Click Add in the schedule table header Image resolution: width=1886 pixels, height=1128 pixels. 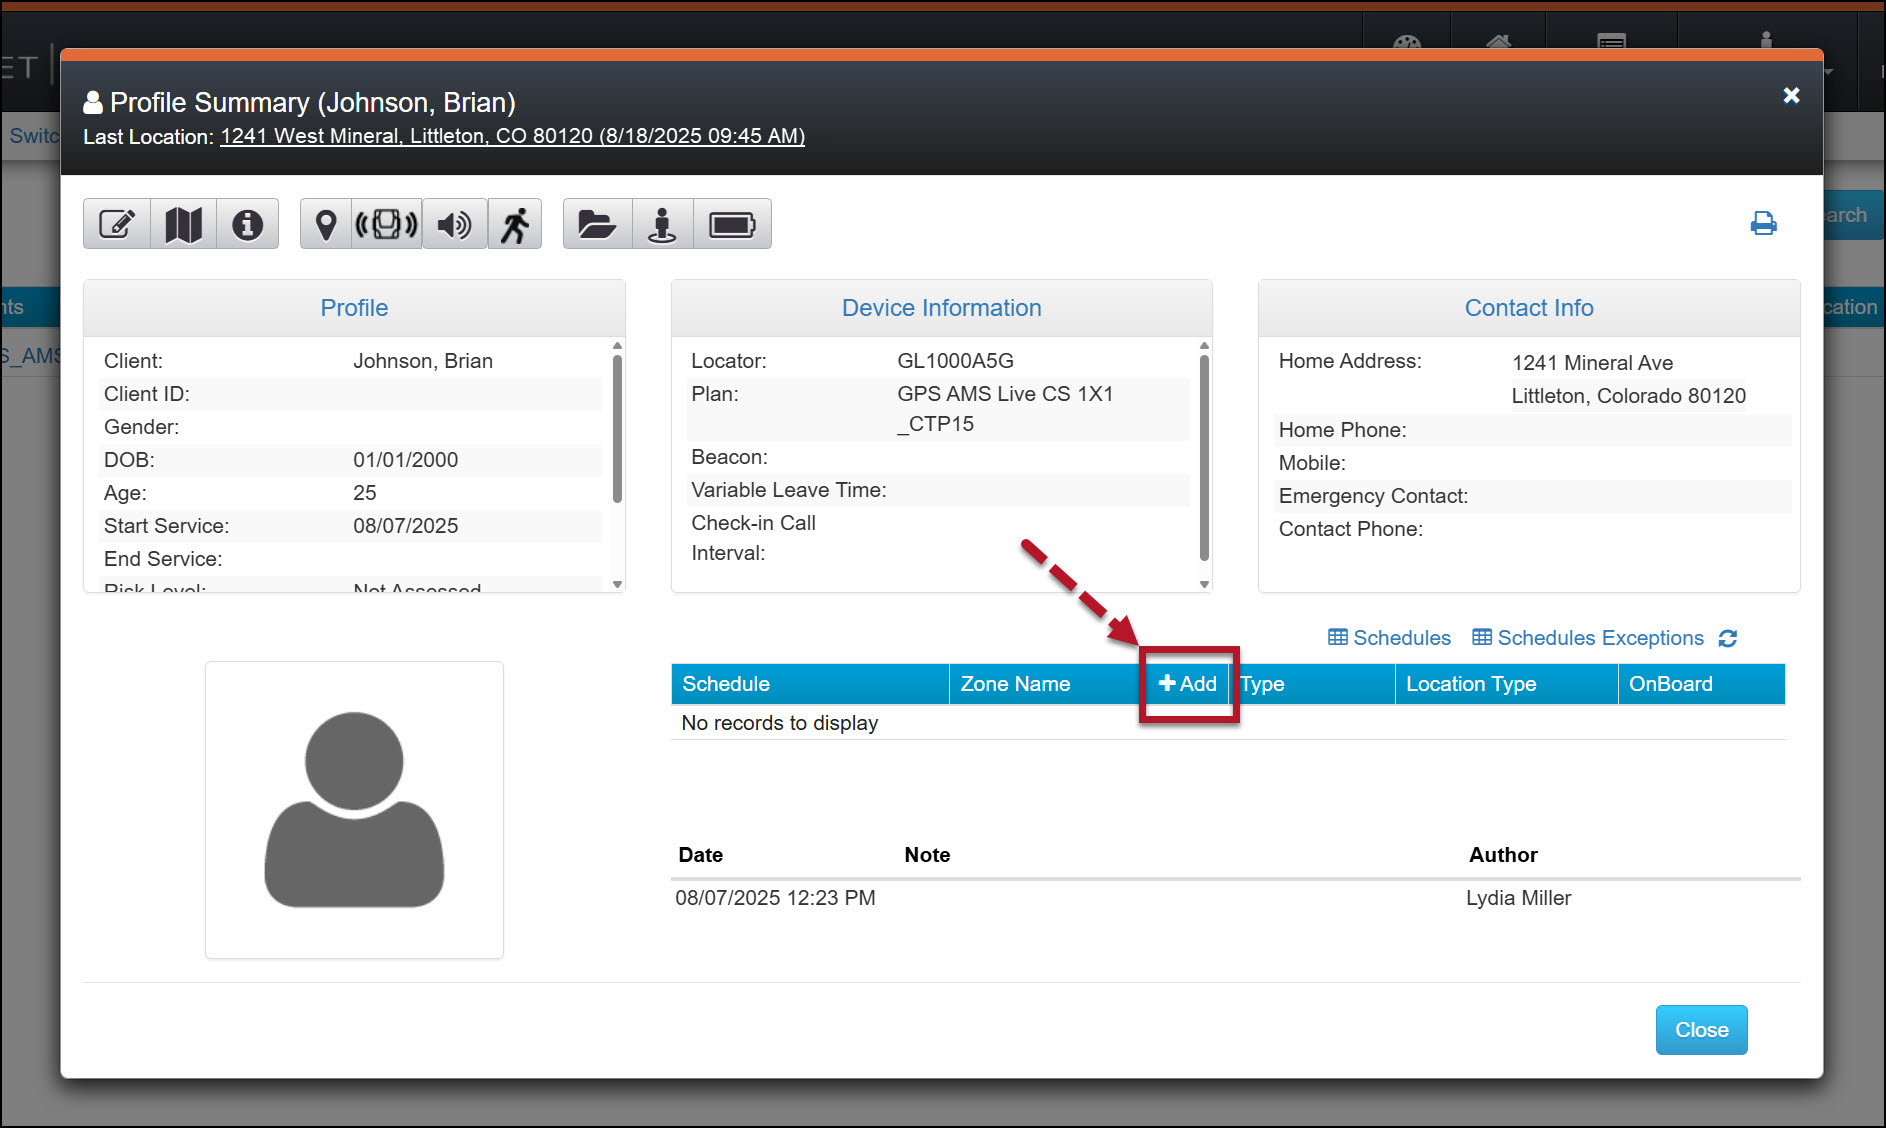click(1188, 684)
